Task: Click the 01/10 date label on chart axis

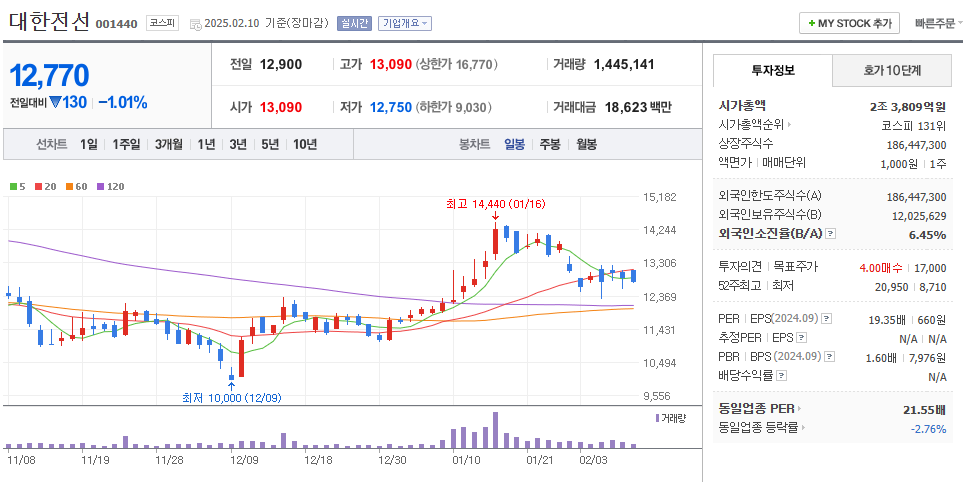Action: (466, 460)
